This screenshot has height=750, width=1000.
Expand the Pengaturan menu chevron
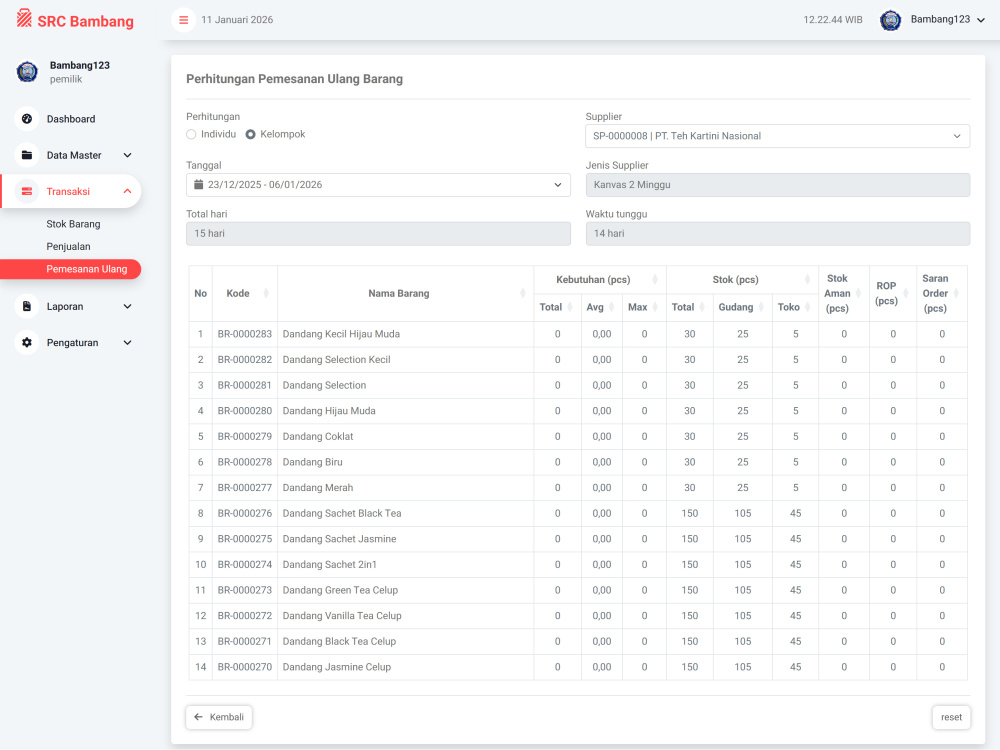128,342
